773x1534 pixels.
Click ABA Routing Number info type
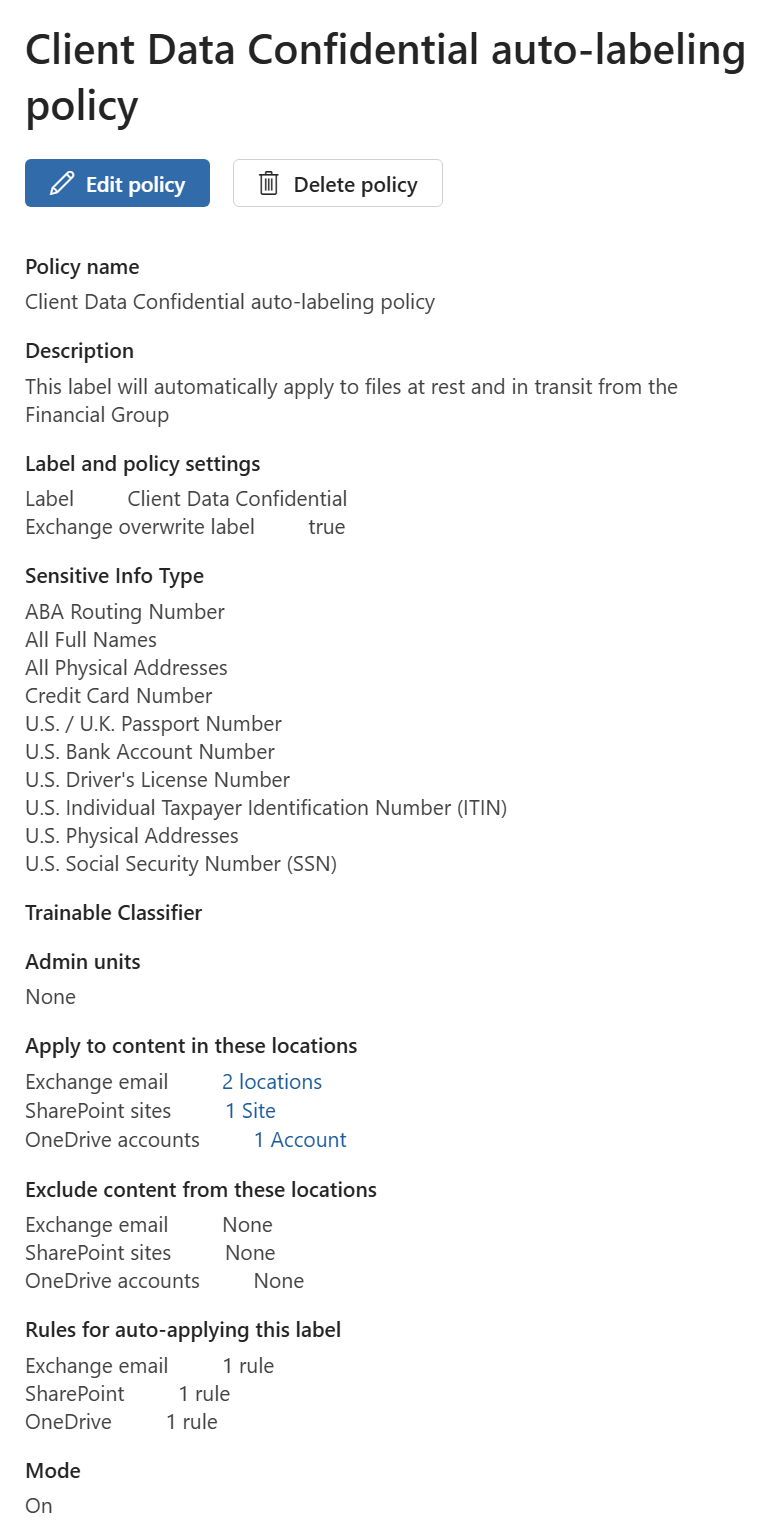[x=125, y=612]
